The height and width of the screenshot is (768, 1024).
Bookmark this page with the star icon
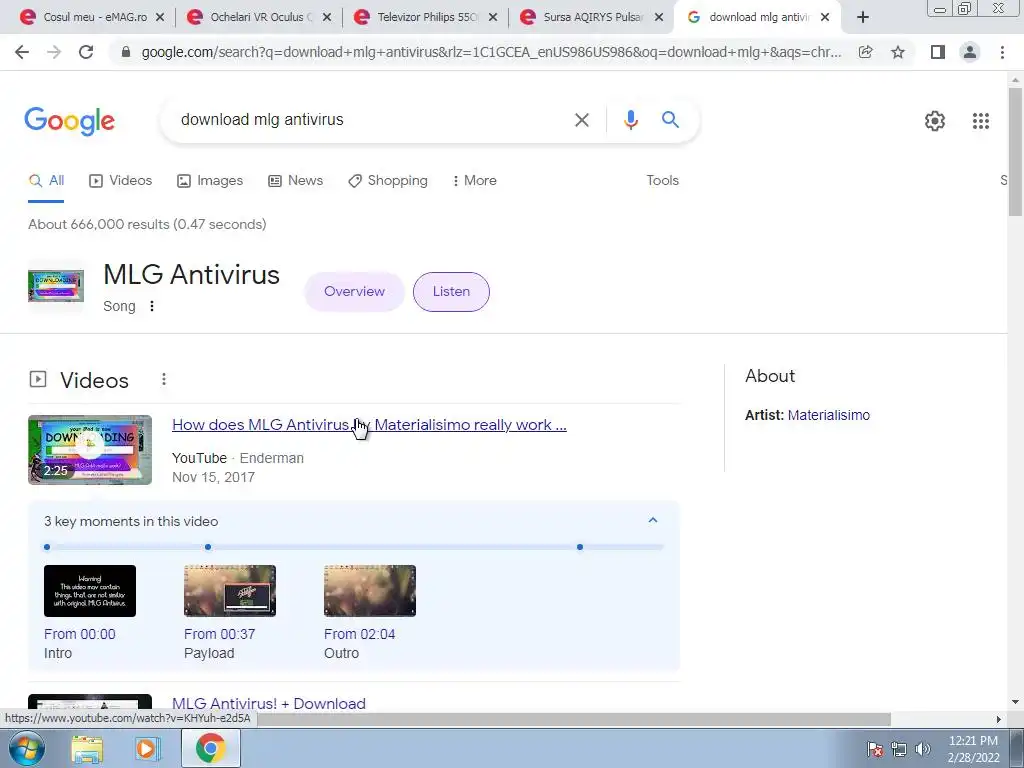coord(898,52)
